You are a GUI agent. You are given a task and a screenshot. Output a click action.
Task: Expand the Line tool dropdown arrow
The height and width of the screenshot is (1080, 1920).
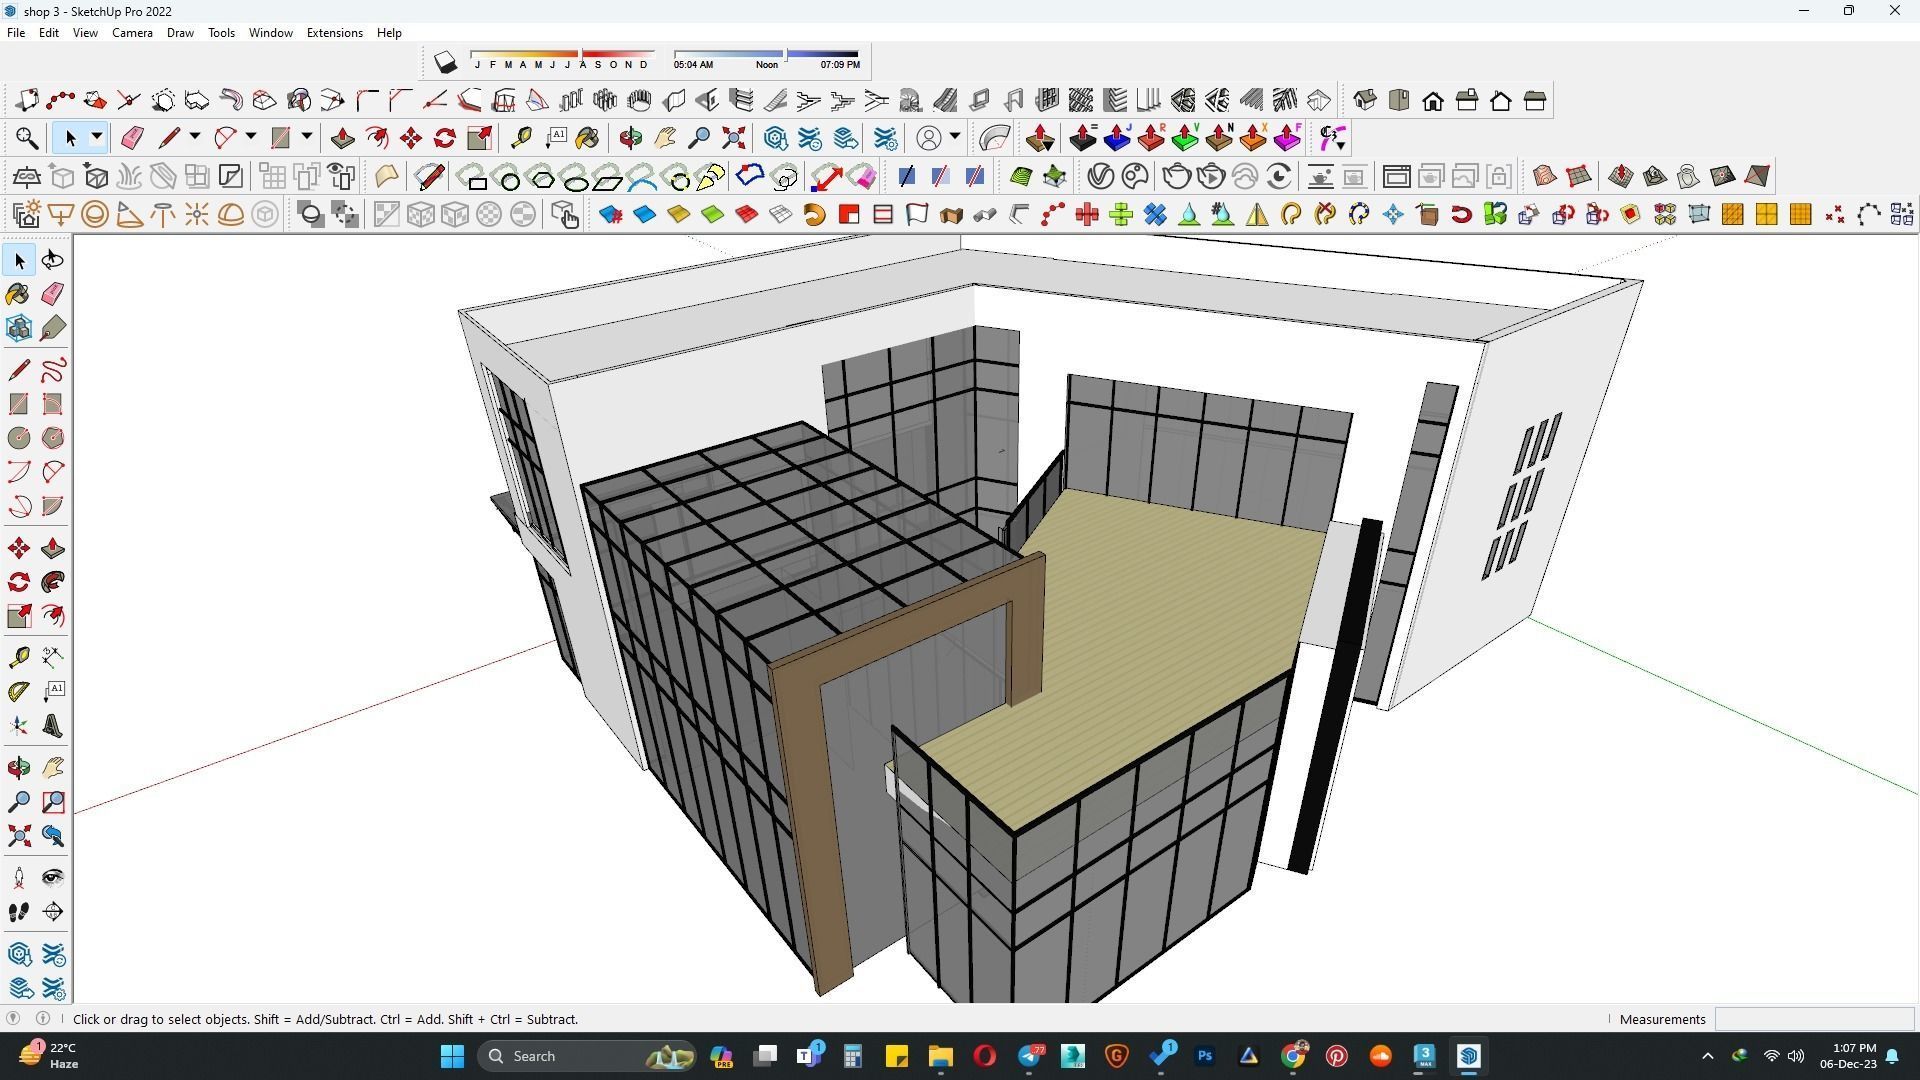[195, 138]
